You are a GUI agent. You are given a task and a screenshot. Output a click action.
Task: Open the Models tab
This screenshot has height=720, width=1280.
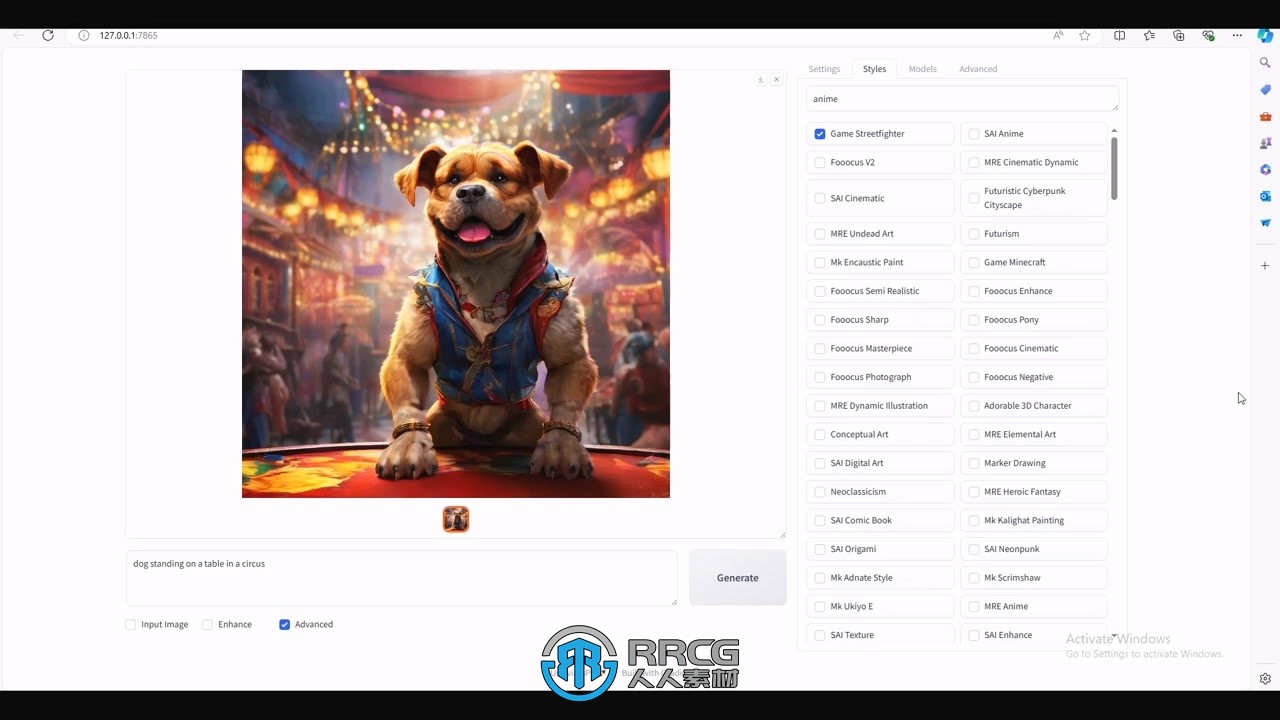click(x=922, y=69)
